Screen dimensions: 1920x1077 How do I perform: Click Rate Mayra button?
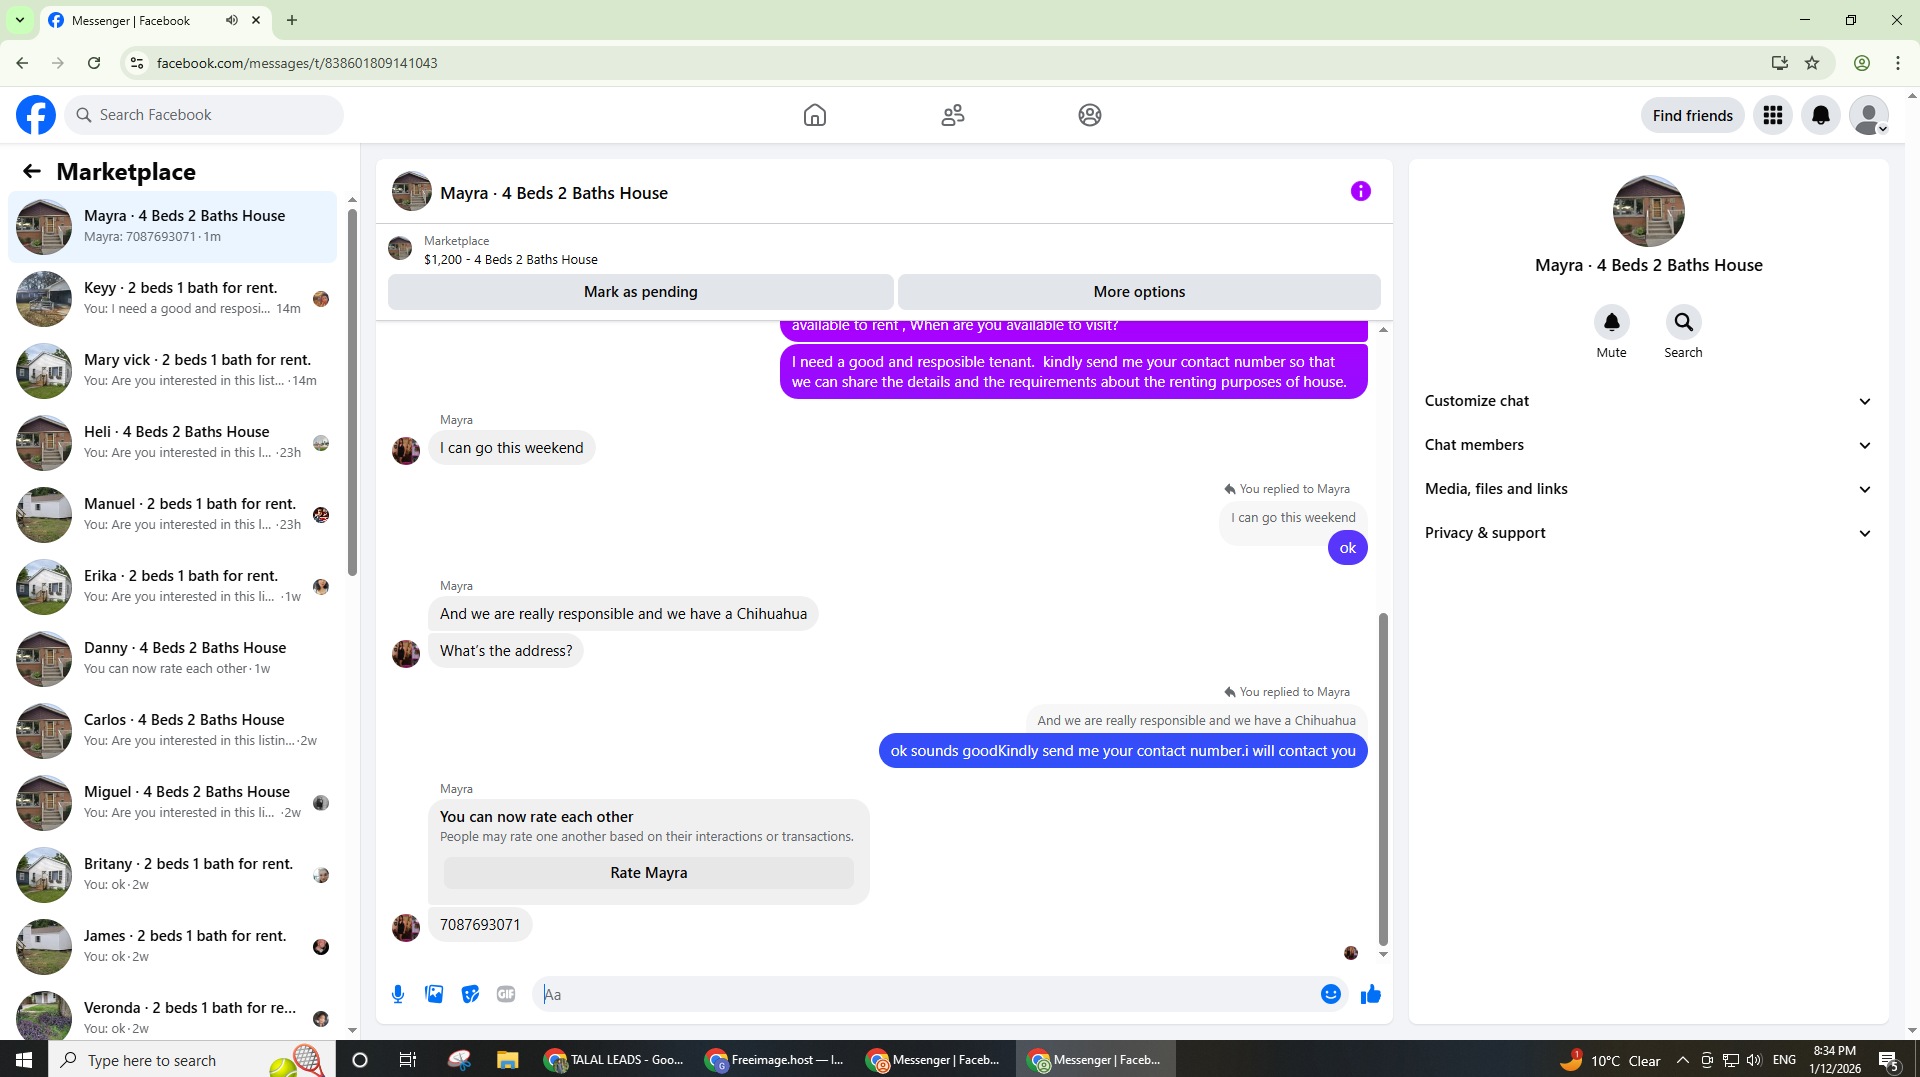[649, 873]
